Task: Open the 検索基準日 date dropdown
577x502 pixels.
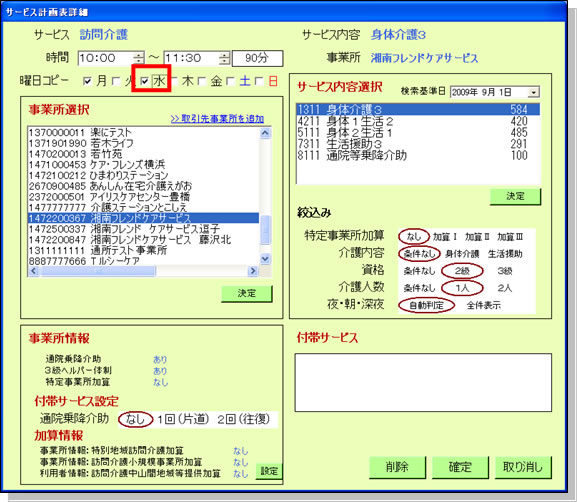Action: tap(533, 92)
